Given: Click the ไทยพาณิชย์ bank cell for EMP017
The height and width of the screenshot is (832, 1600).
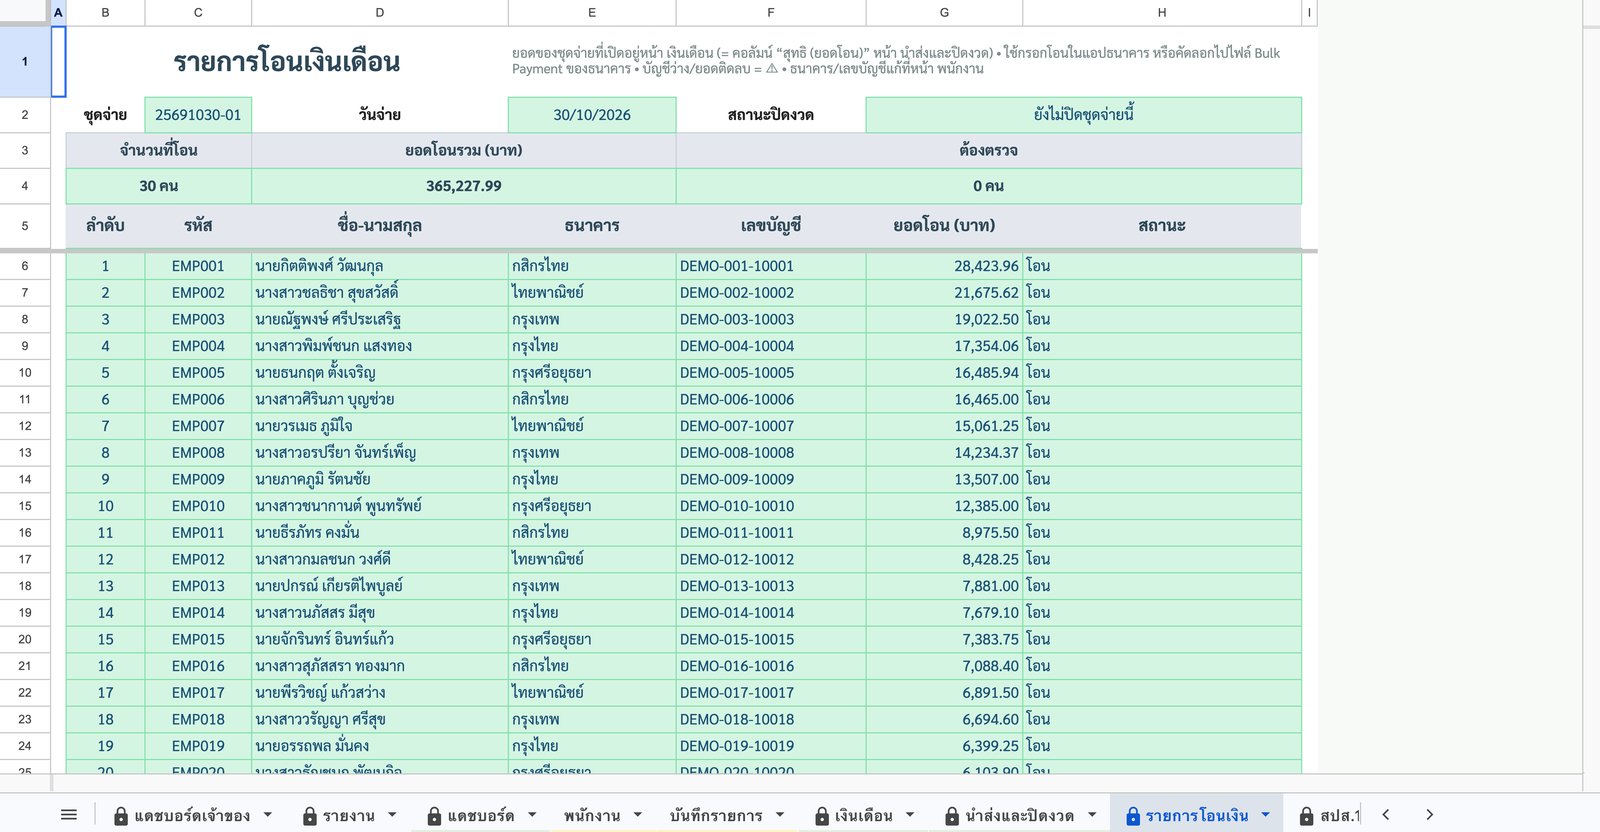Looking at the screenshot, I should (x=592, y=693).
